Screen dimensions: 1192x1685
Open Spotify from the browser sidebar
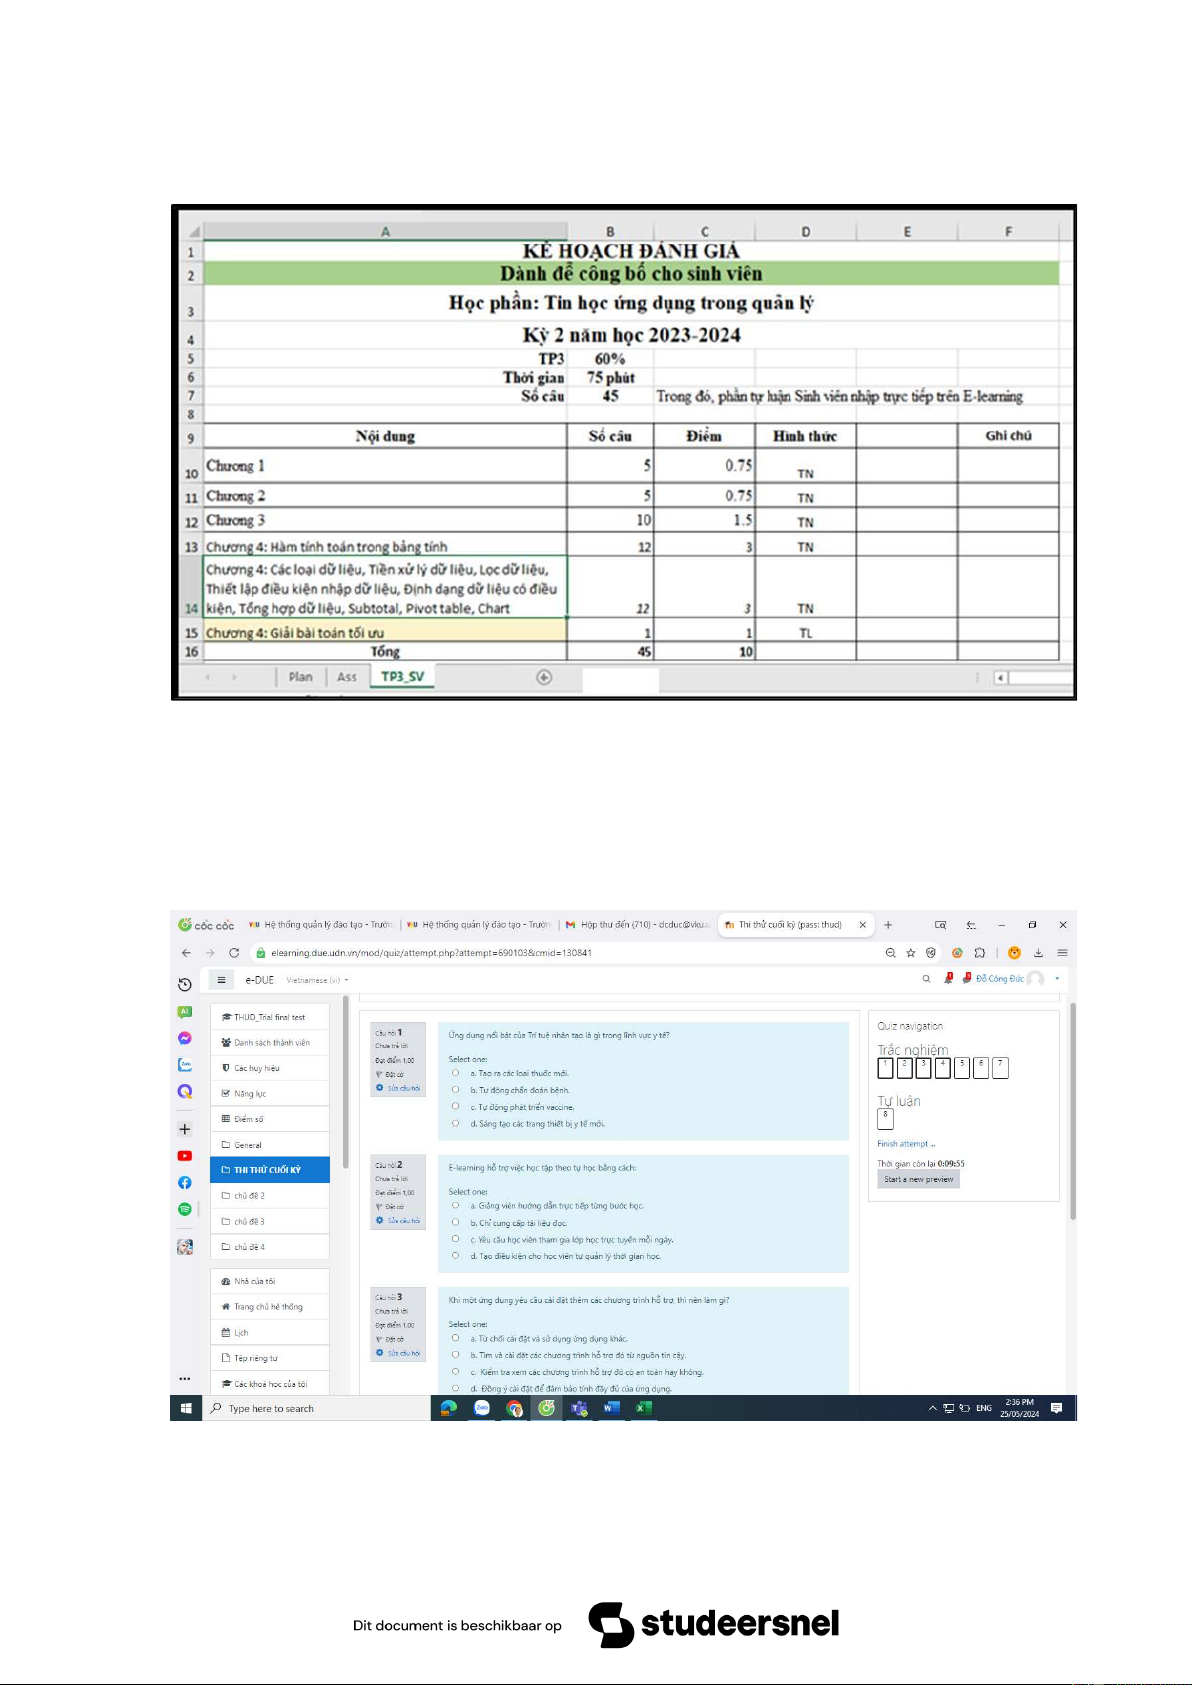tap(185, 1209)
